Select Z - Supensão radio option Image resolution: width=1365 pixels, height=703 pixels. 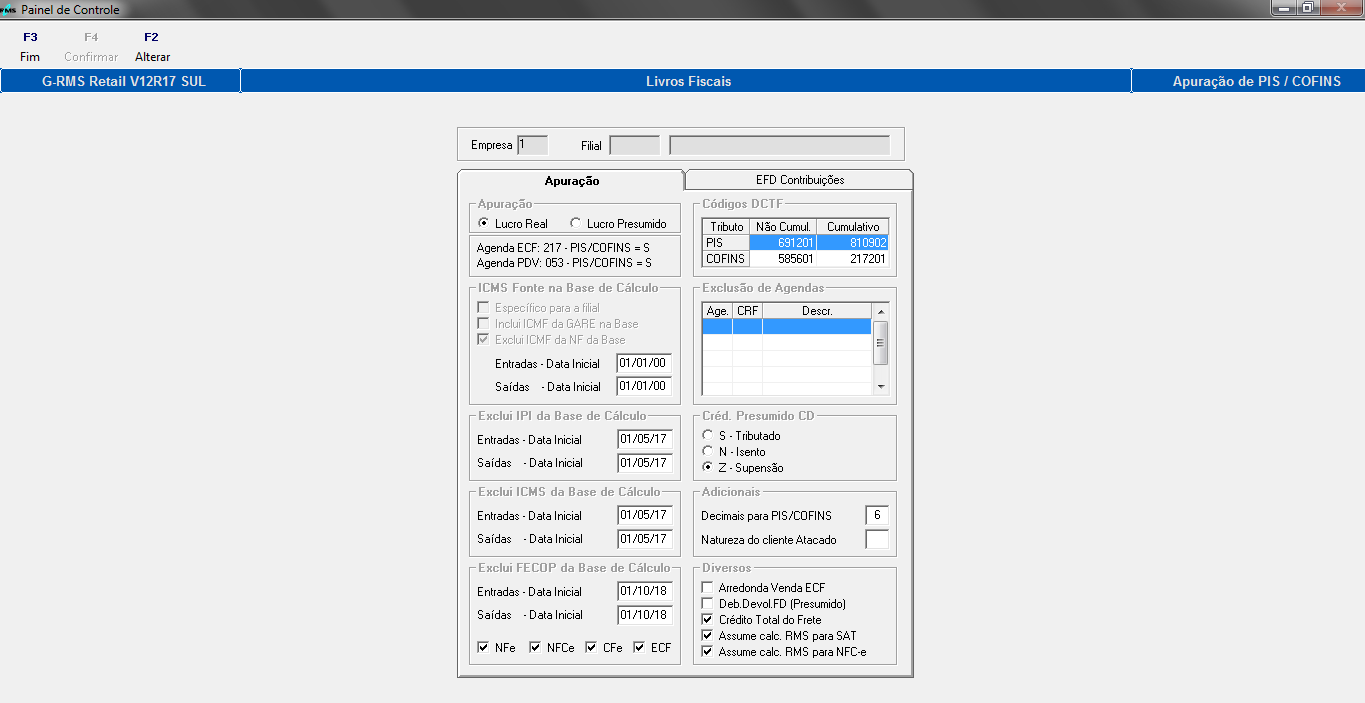point(708,468)
